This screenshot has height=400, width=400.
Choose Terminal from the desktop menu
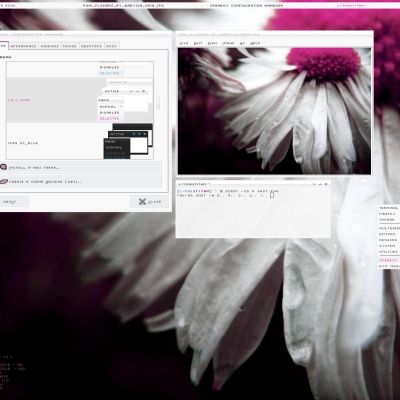point(389,208)
